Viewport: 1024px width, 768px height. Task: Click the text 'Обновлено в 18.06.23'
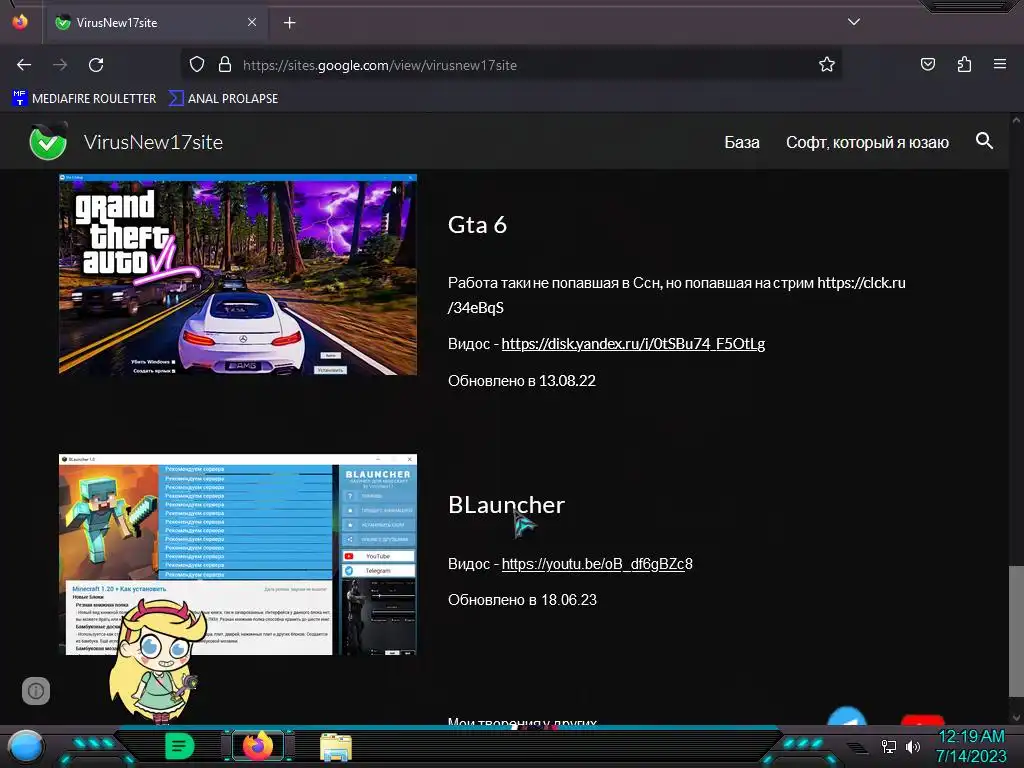pos(522,600)
